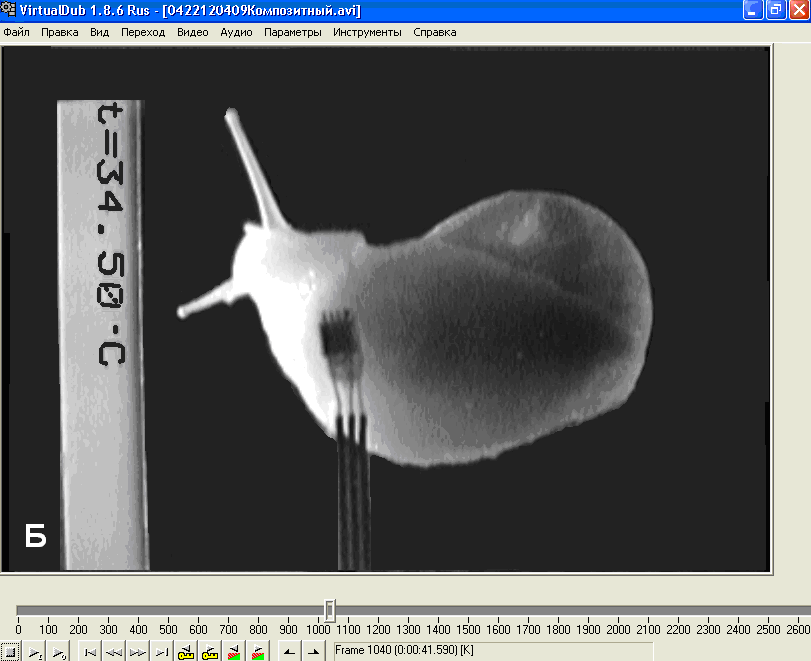Open the Вид menu
Screen dimensions: 811x661
point(99,32)
